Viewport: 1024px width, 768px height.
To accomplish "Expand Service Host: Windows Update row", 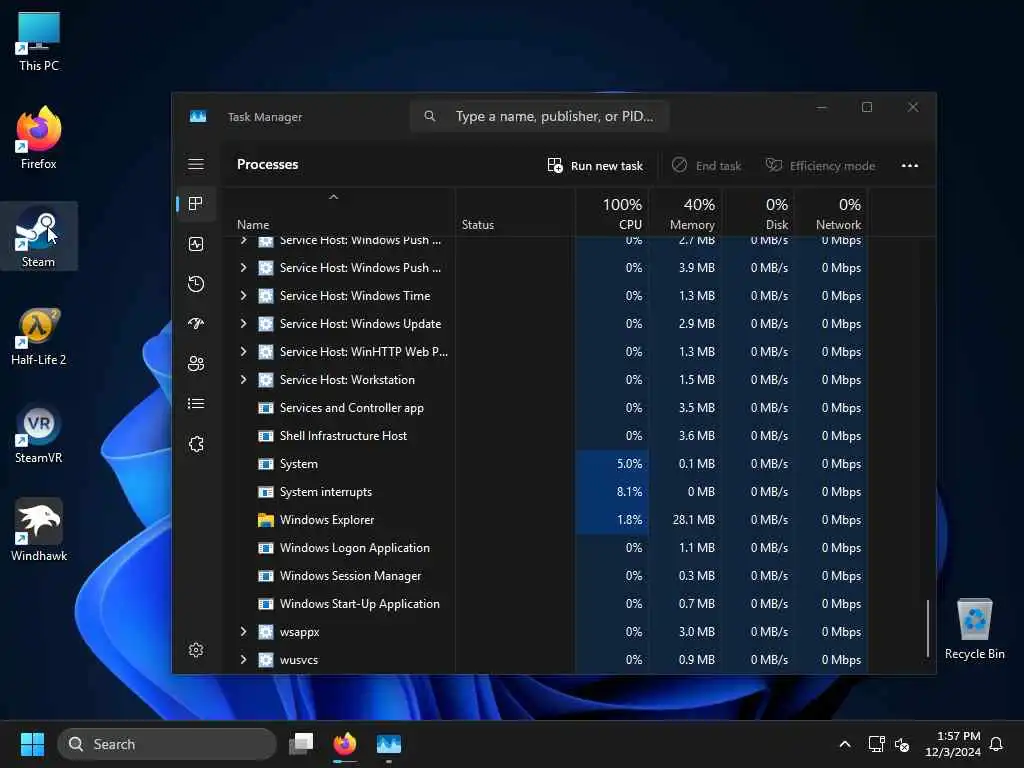I will (243, 324).
